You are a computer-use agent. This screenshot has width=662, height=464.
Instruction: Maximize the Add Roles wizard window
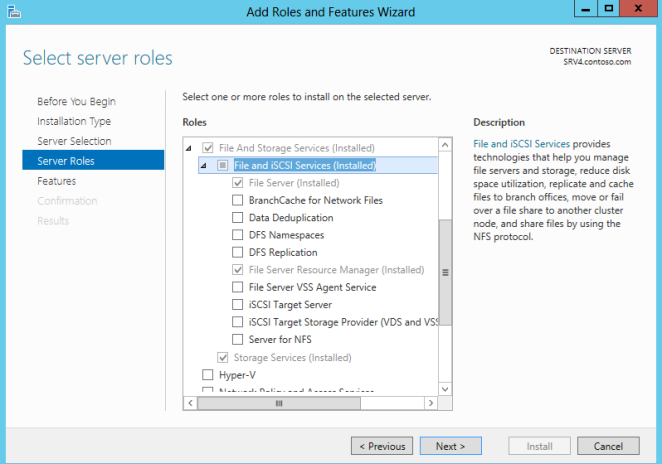click(x=609, y=9)
